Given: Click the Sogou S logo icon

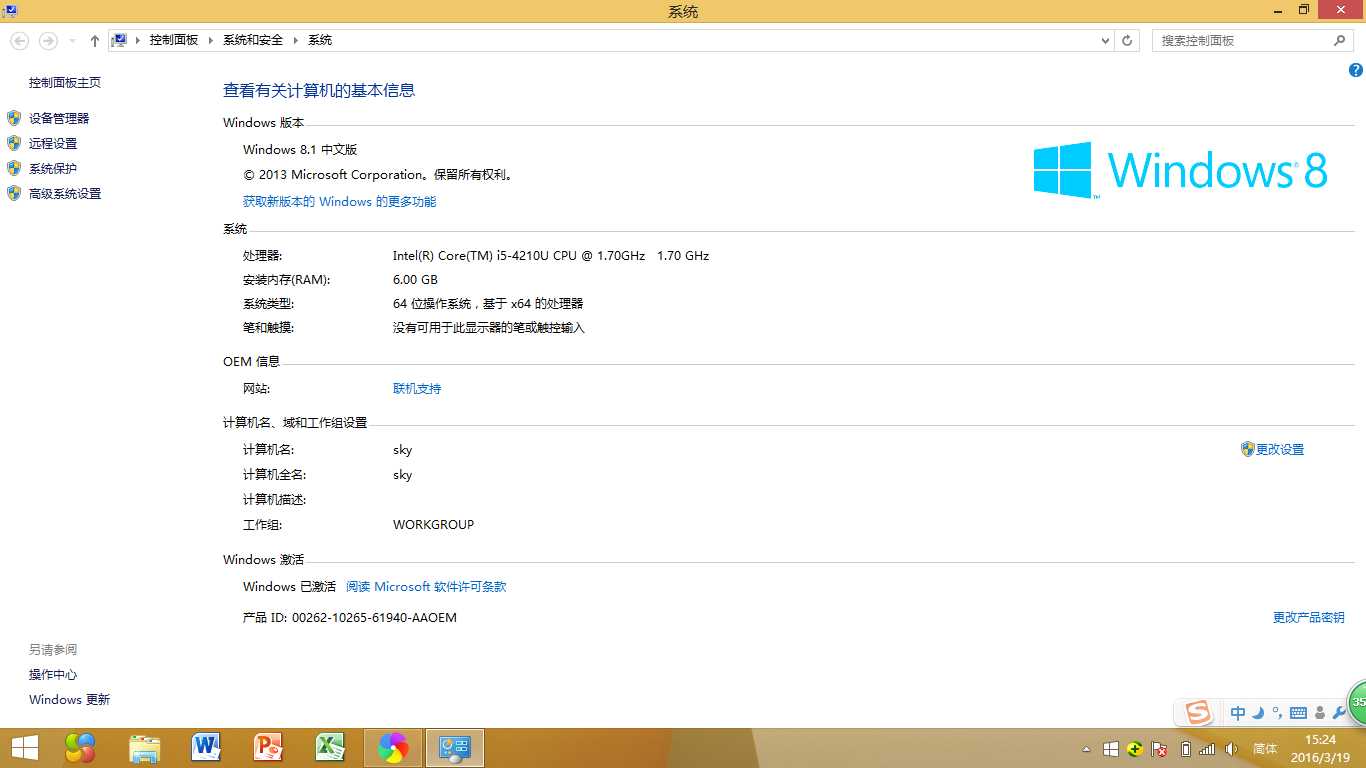Looking at the screenshot, I should pyautogui.click(x=1198, y=713).
